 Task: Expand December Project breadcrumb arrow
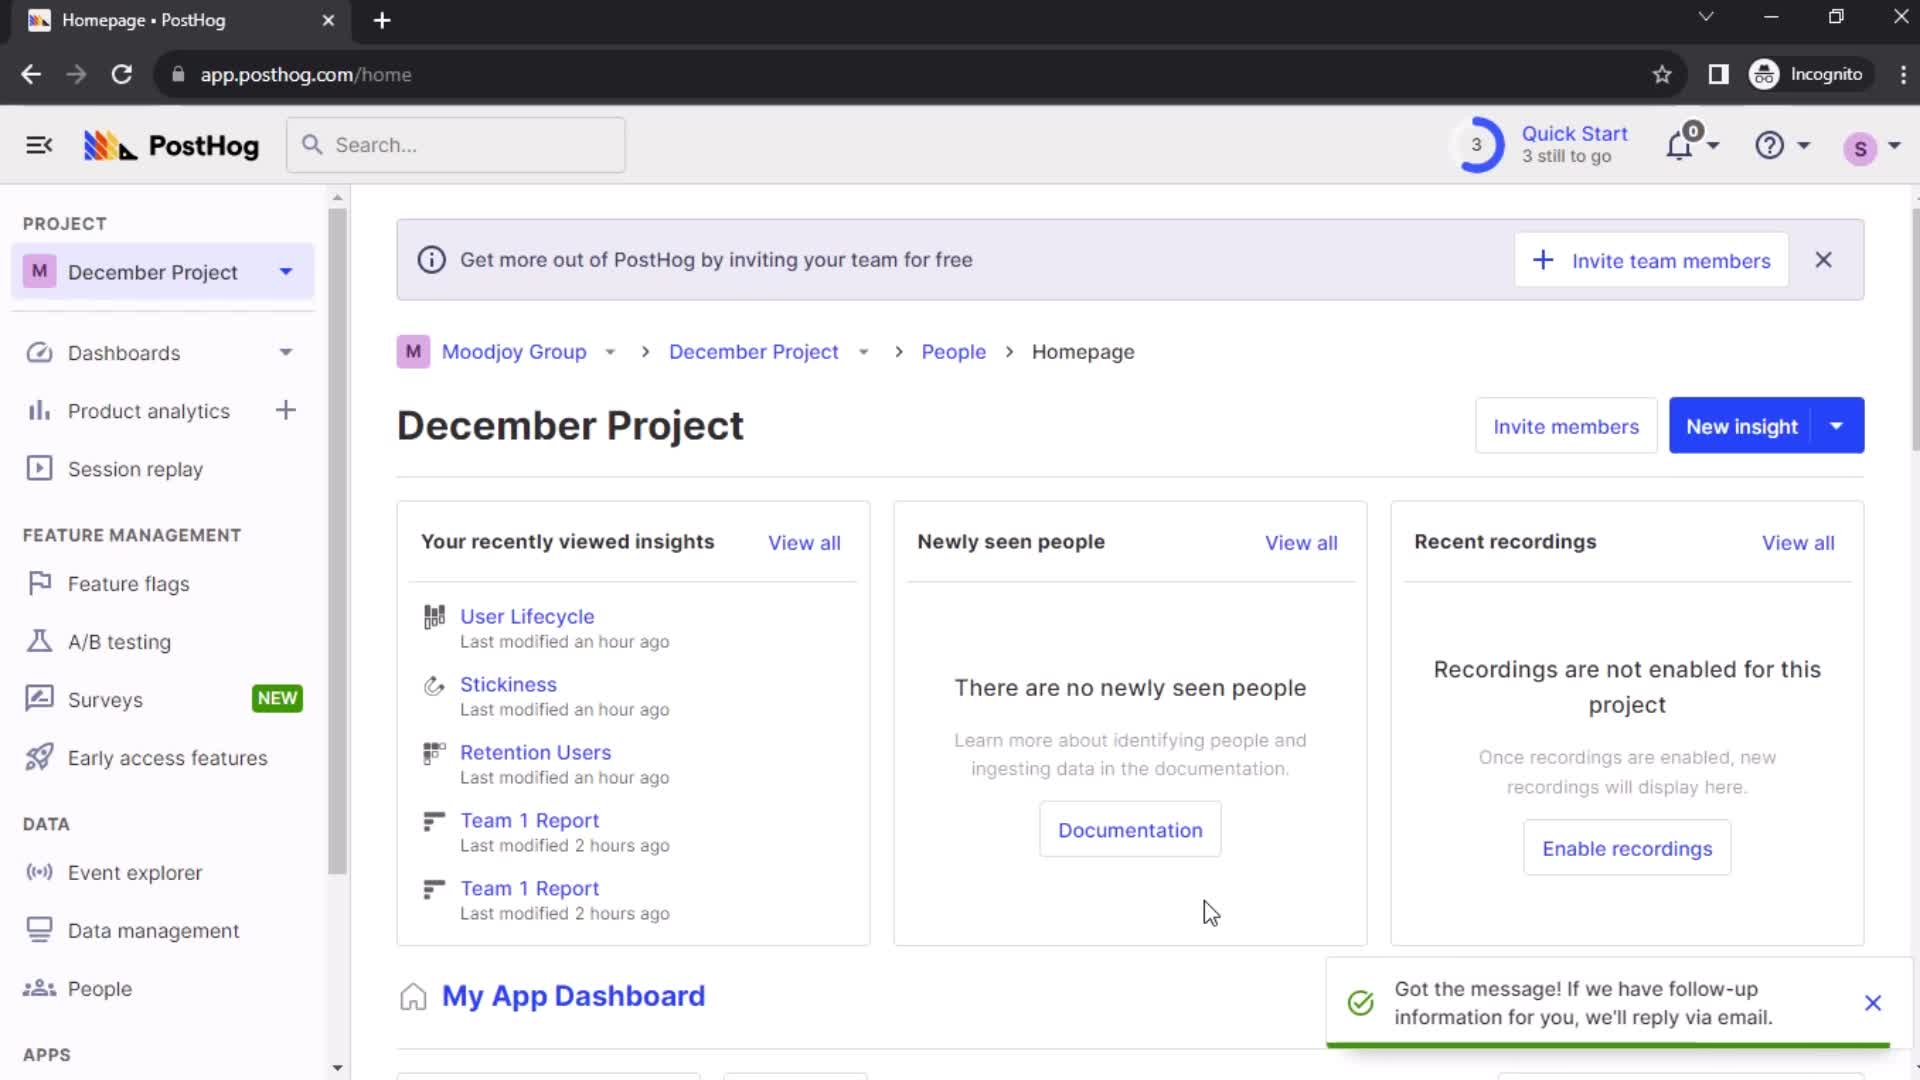(864, 351)
